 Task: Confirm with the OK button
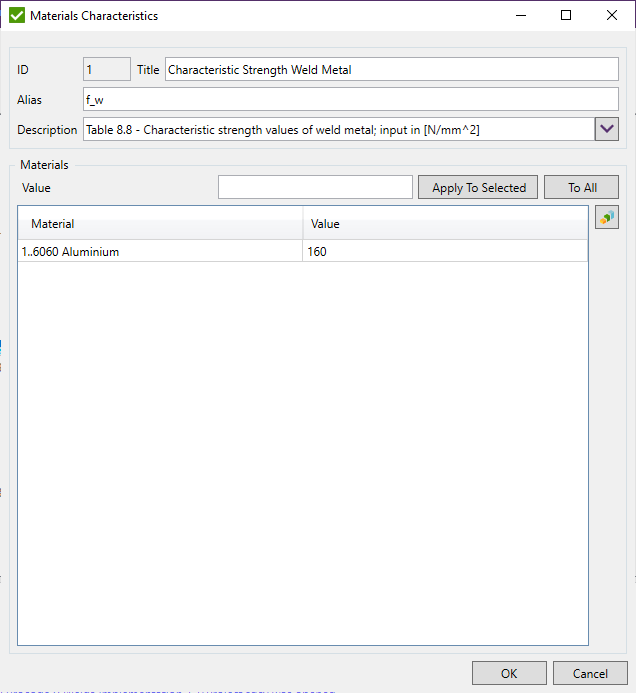[x=509, y=673]
